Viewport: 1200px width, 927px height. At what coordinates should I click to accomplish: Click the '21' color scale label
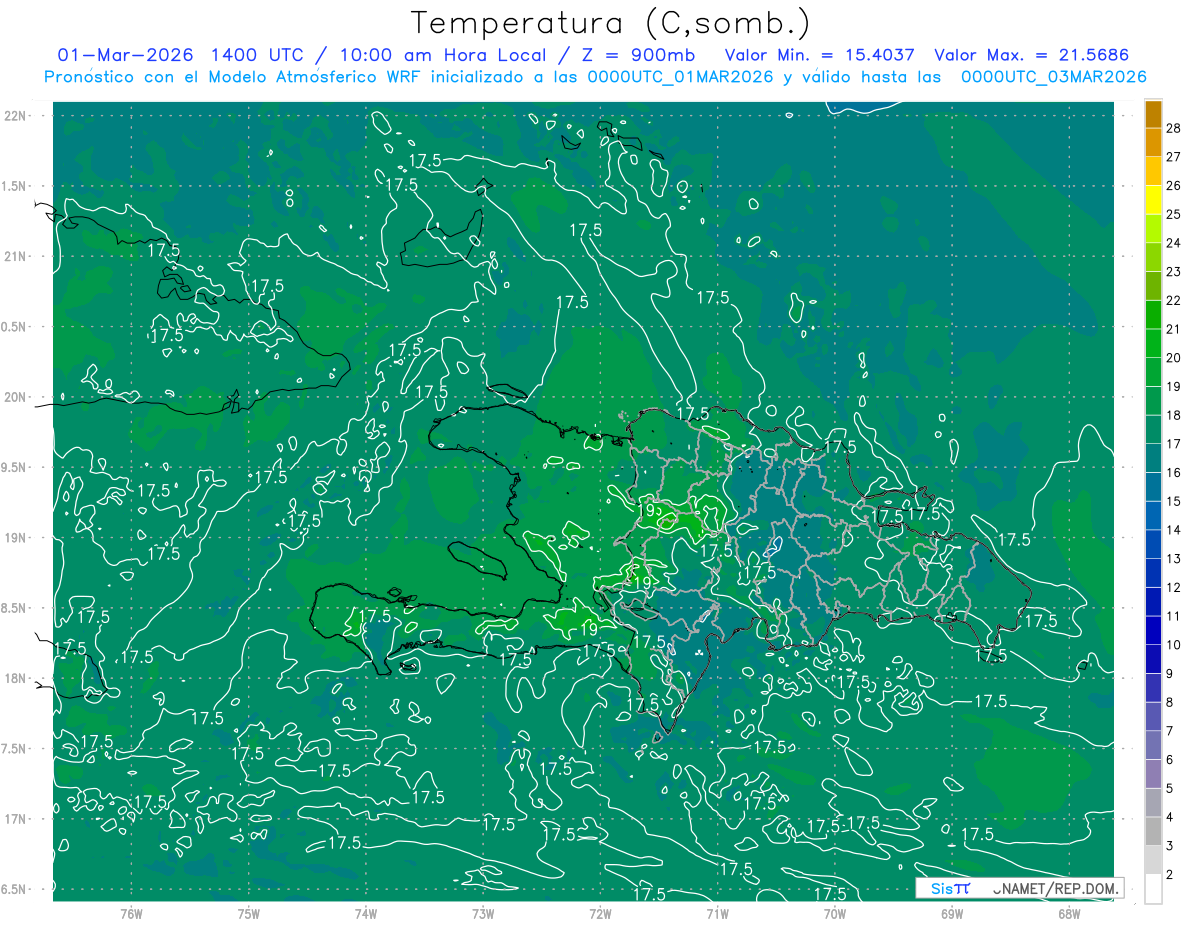(x=1174, y=329)
